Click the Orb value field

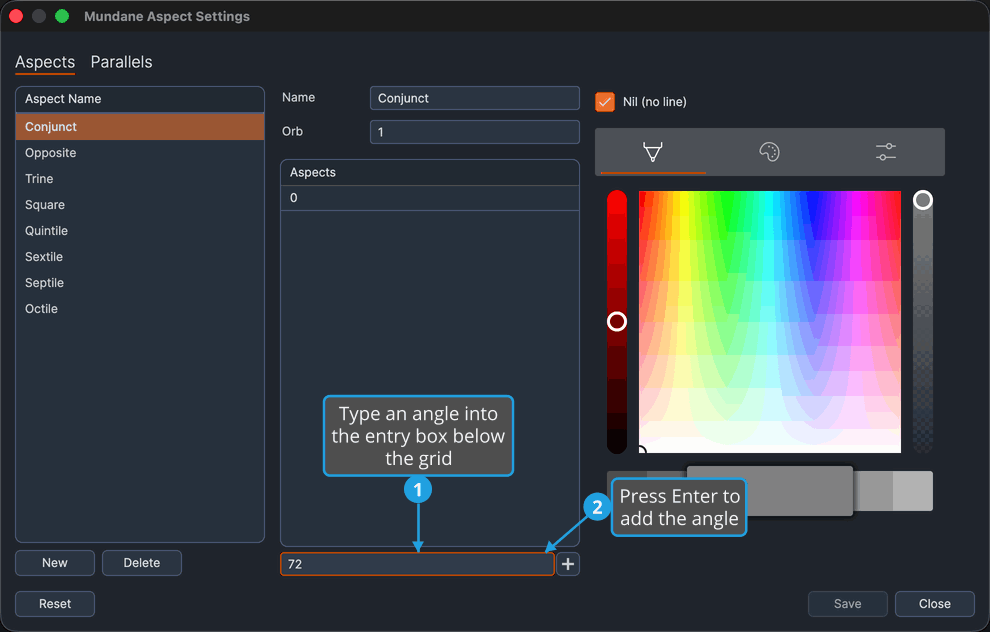[474, 132]
